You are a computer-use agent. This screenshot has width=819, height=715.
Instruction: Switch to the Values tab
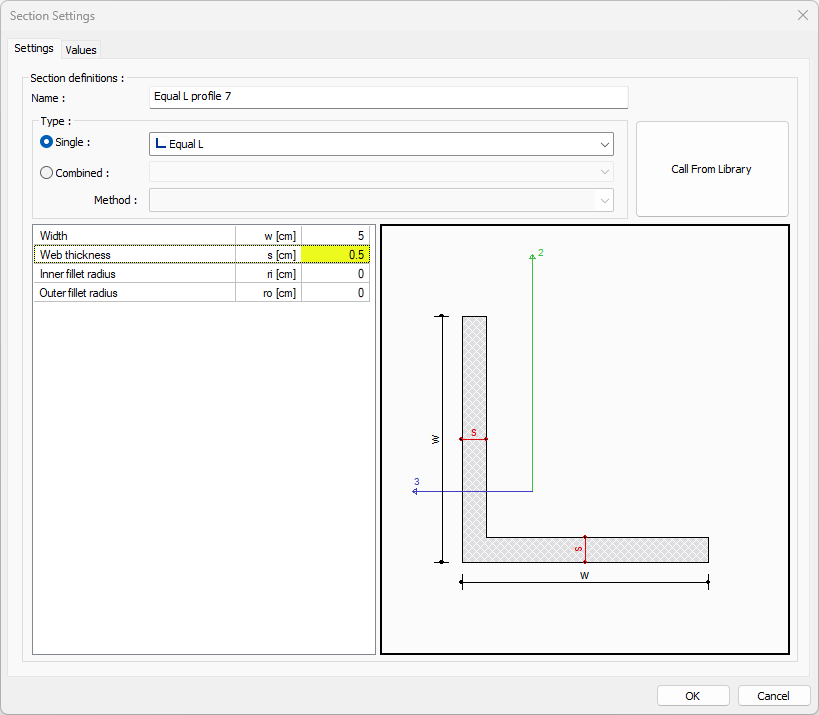[81, 49]
